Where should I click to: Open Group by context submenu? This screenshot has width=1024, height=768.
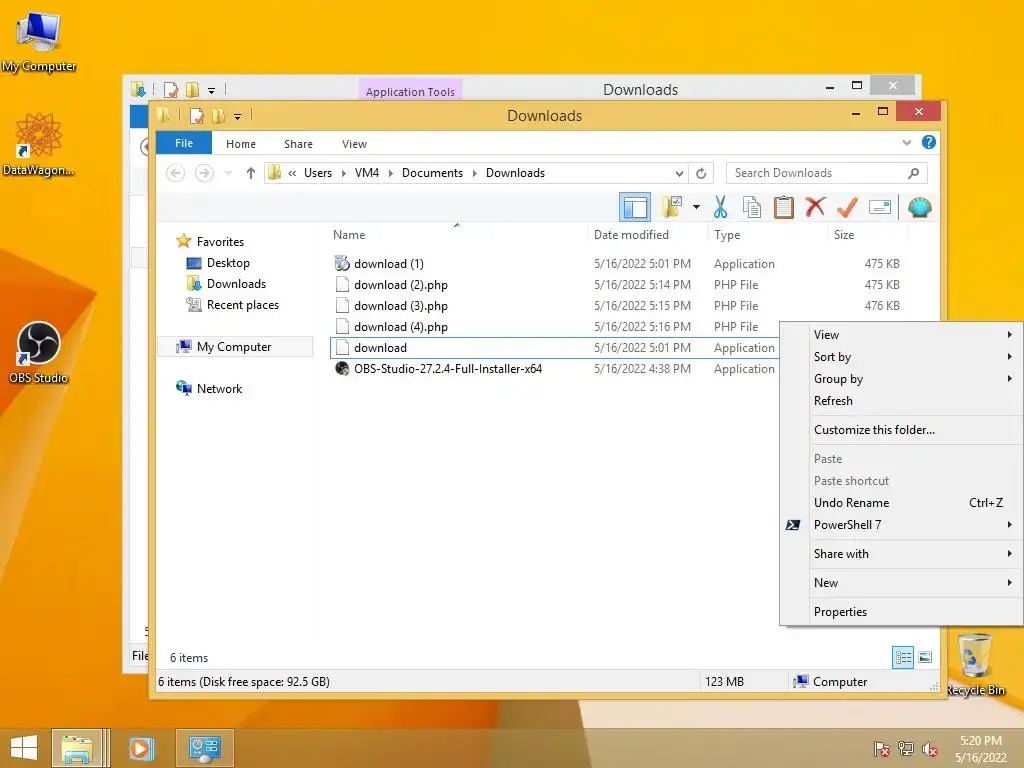pos(902,379)
